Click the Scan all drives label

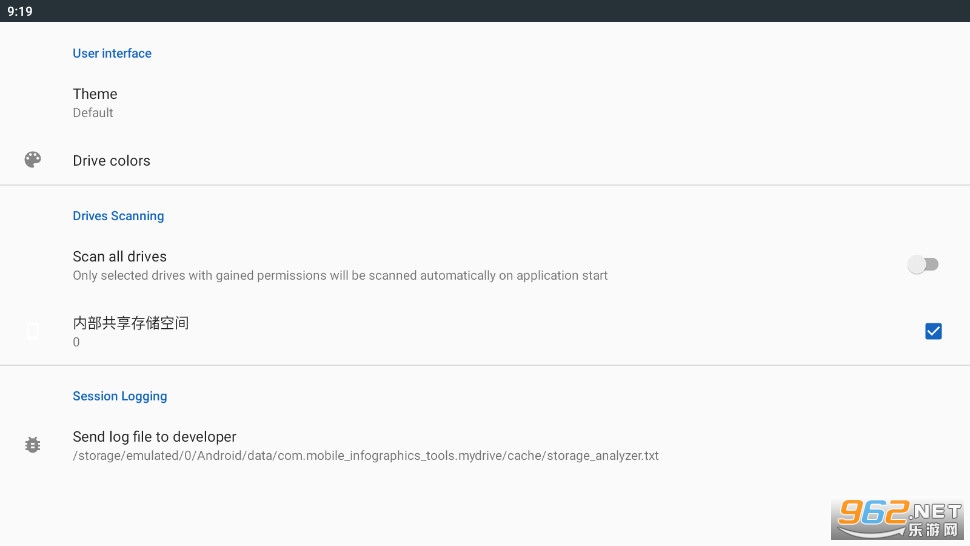(x=120, y=257)
